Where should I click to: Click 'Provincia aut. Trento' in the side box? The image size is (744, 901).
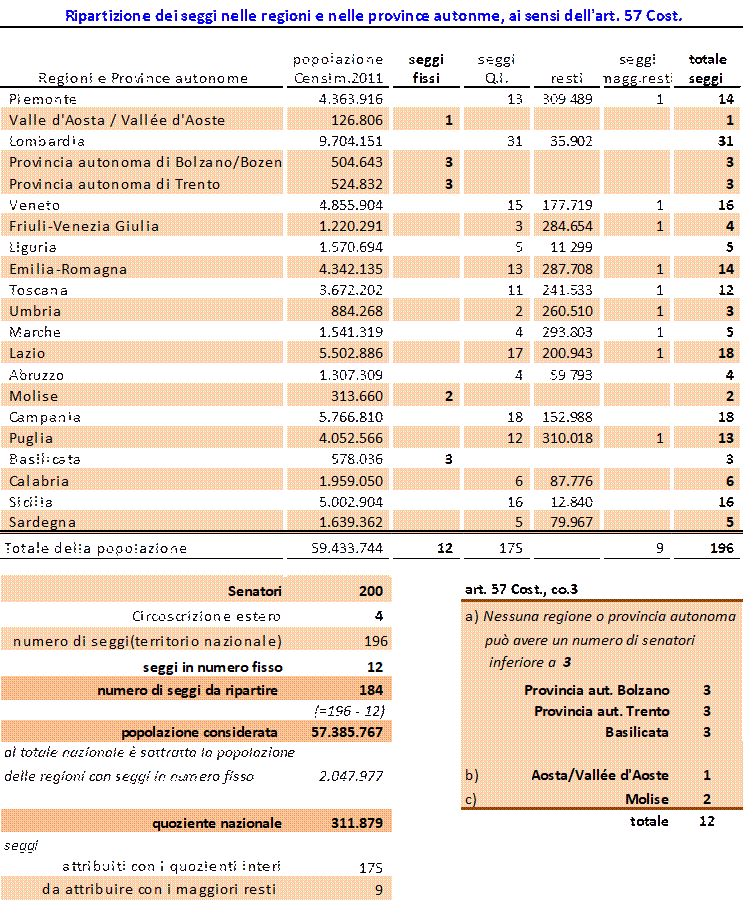point(602,711)
